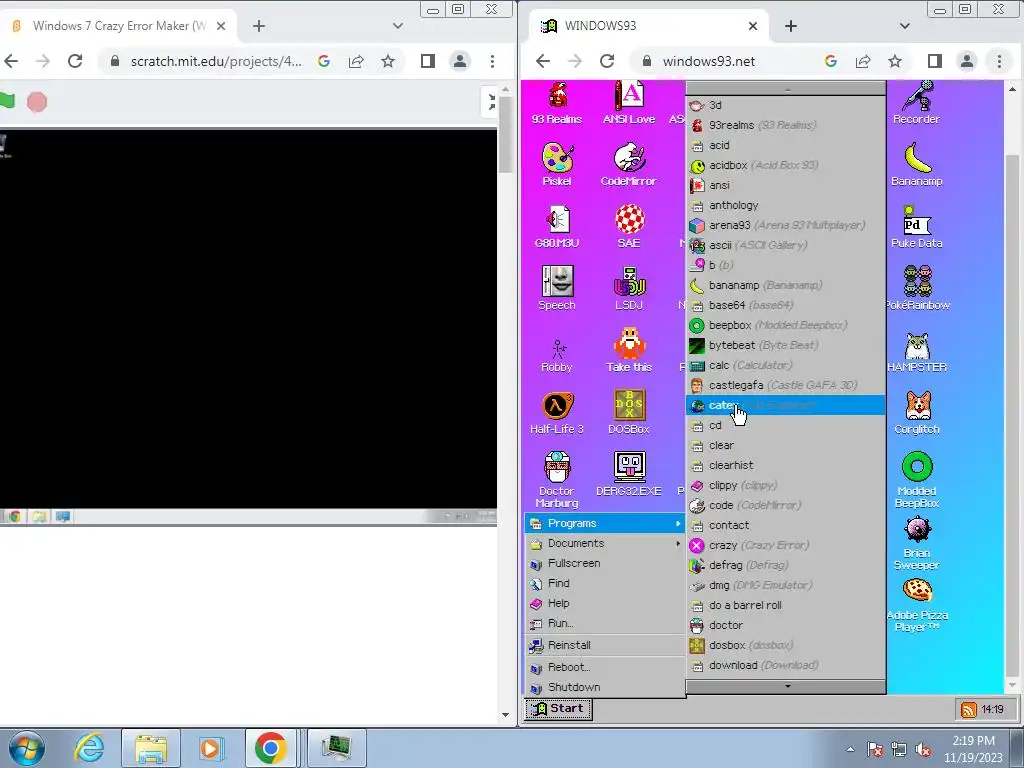
Task: Open tab search dropdown in Scratch window
Action: (x=398, y=26)
